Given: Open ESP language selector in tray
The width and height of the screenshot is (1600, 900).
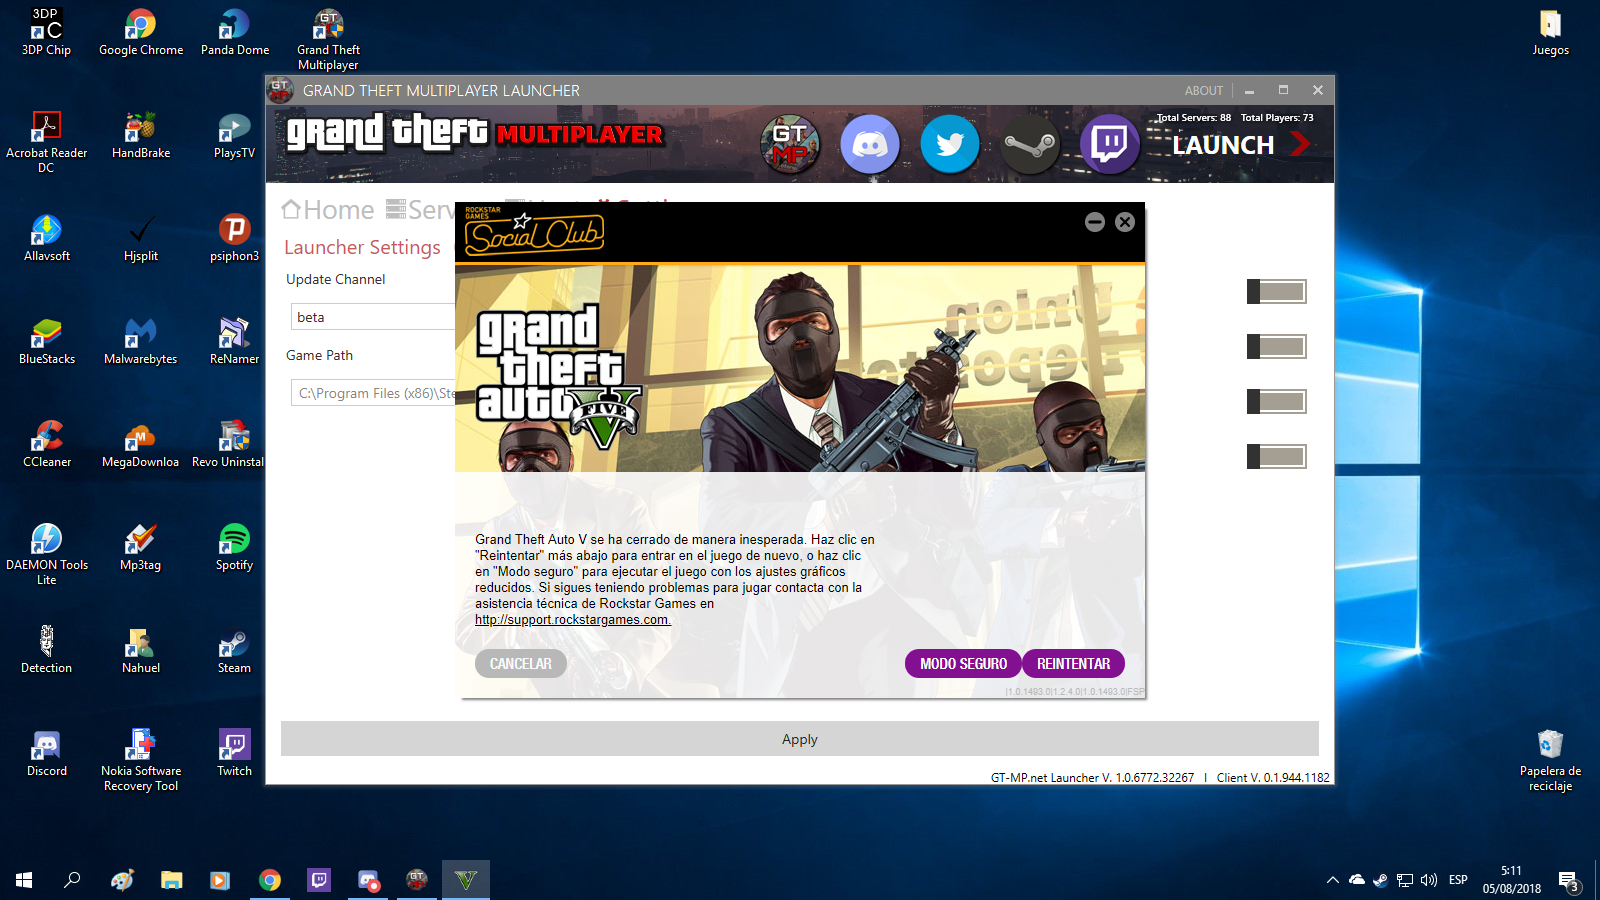Looking at the screenshot, I should pos(1458,880).
